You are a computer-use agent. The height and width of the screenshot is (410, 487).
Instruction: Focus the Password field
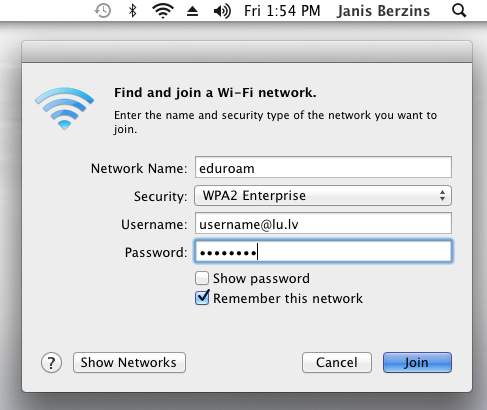tap(323, 251)
